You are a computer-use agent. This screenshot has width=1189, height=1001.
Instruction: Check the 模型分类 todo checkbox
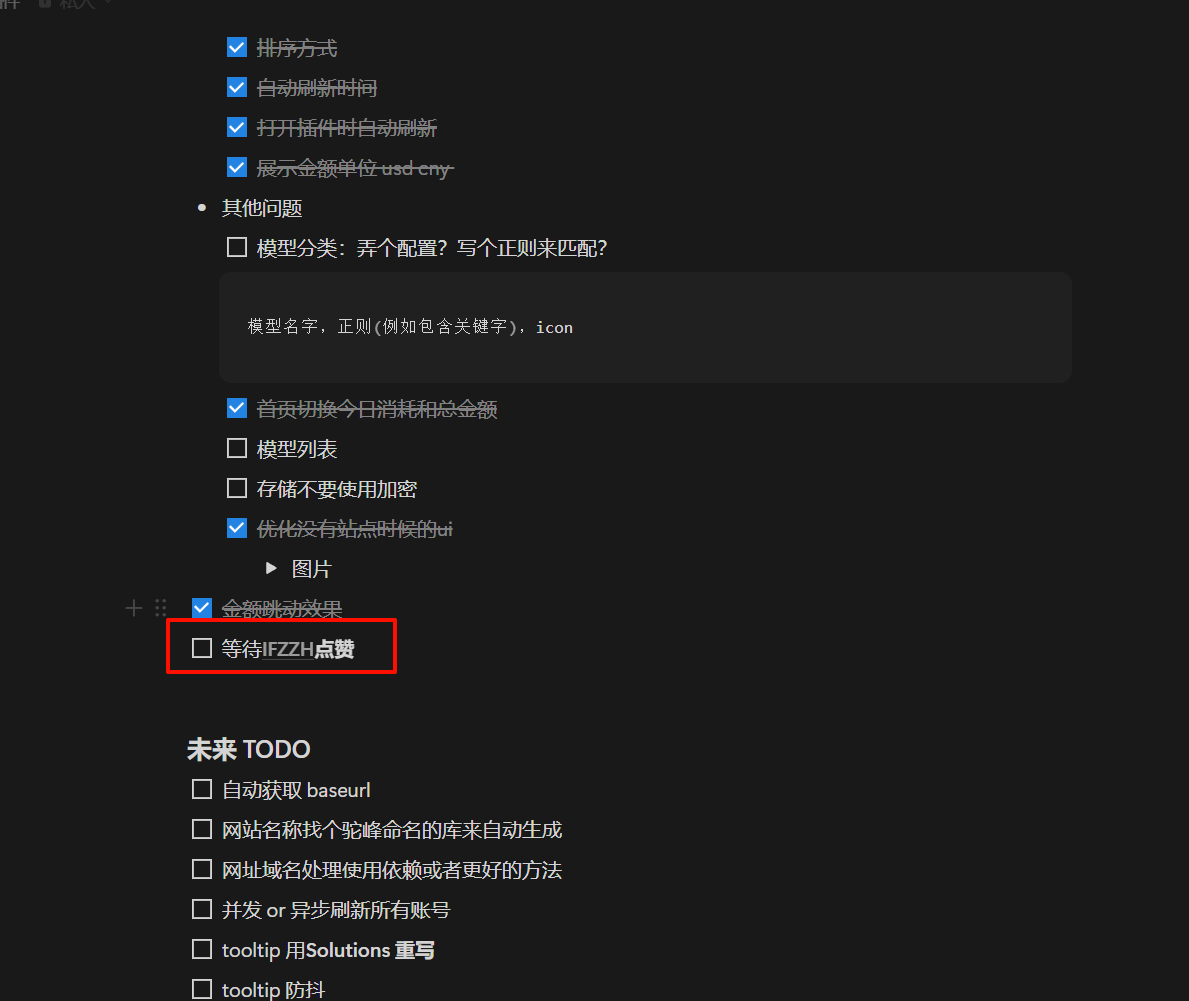(x=237, y=247)
